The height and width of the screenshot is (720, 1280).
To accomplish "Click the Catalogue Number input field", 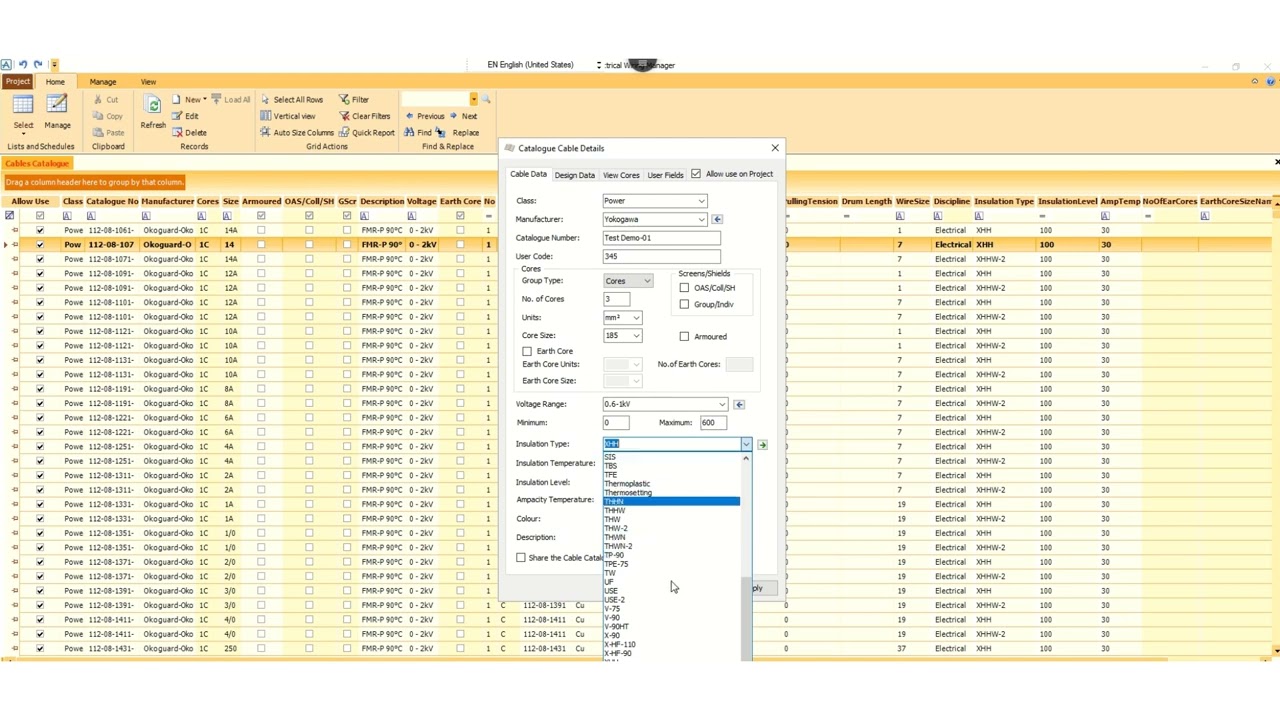I will pyautogui.click(x=661, y=238).
